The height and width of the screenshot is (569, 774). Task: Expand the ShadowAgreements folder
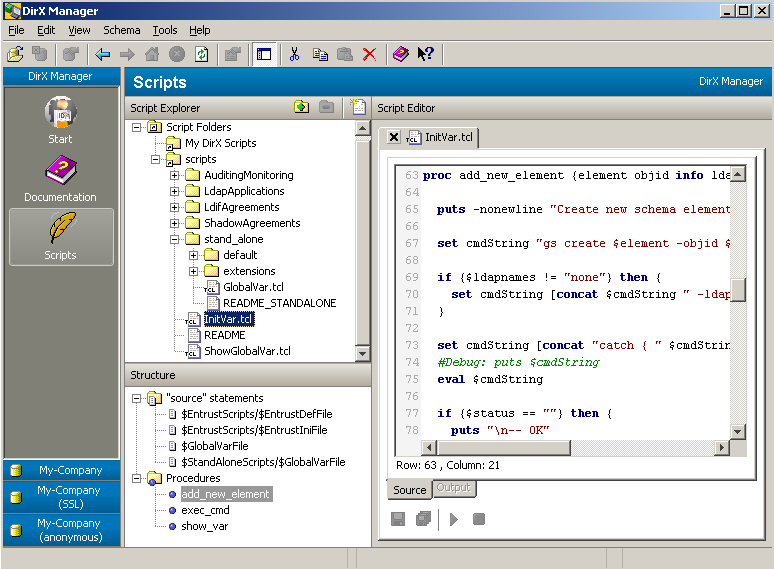tap(174, 223)
